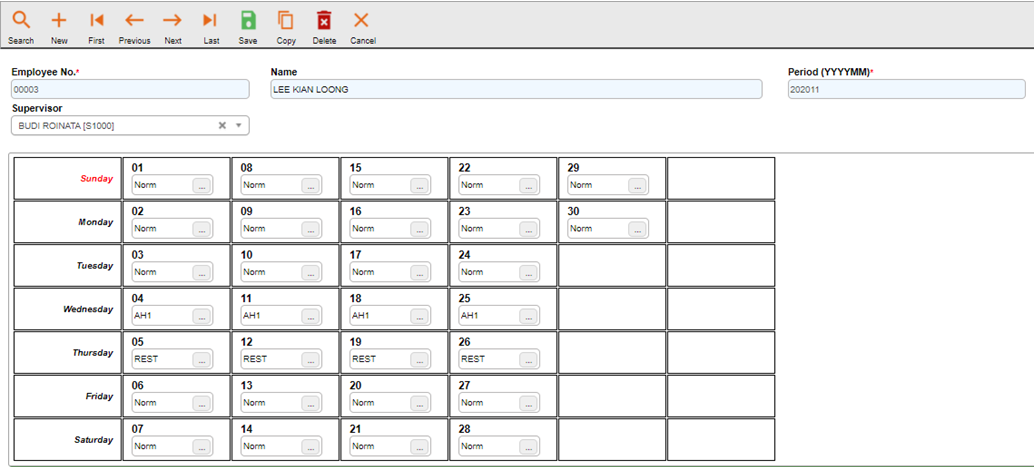Expand the Supervisor dropdown arrow
This screenshot has height=467, width=1035.
tap(239, 126)
